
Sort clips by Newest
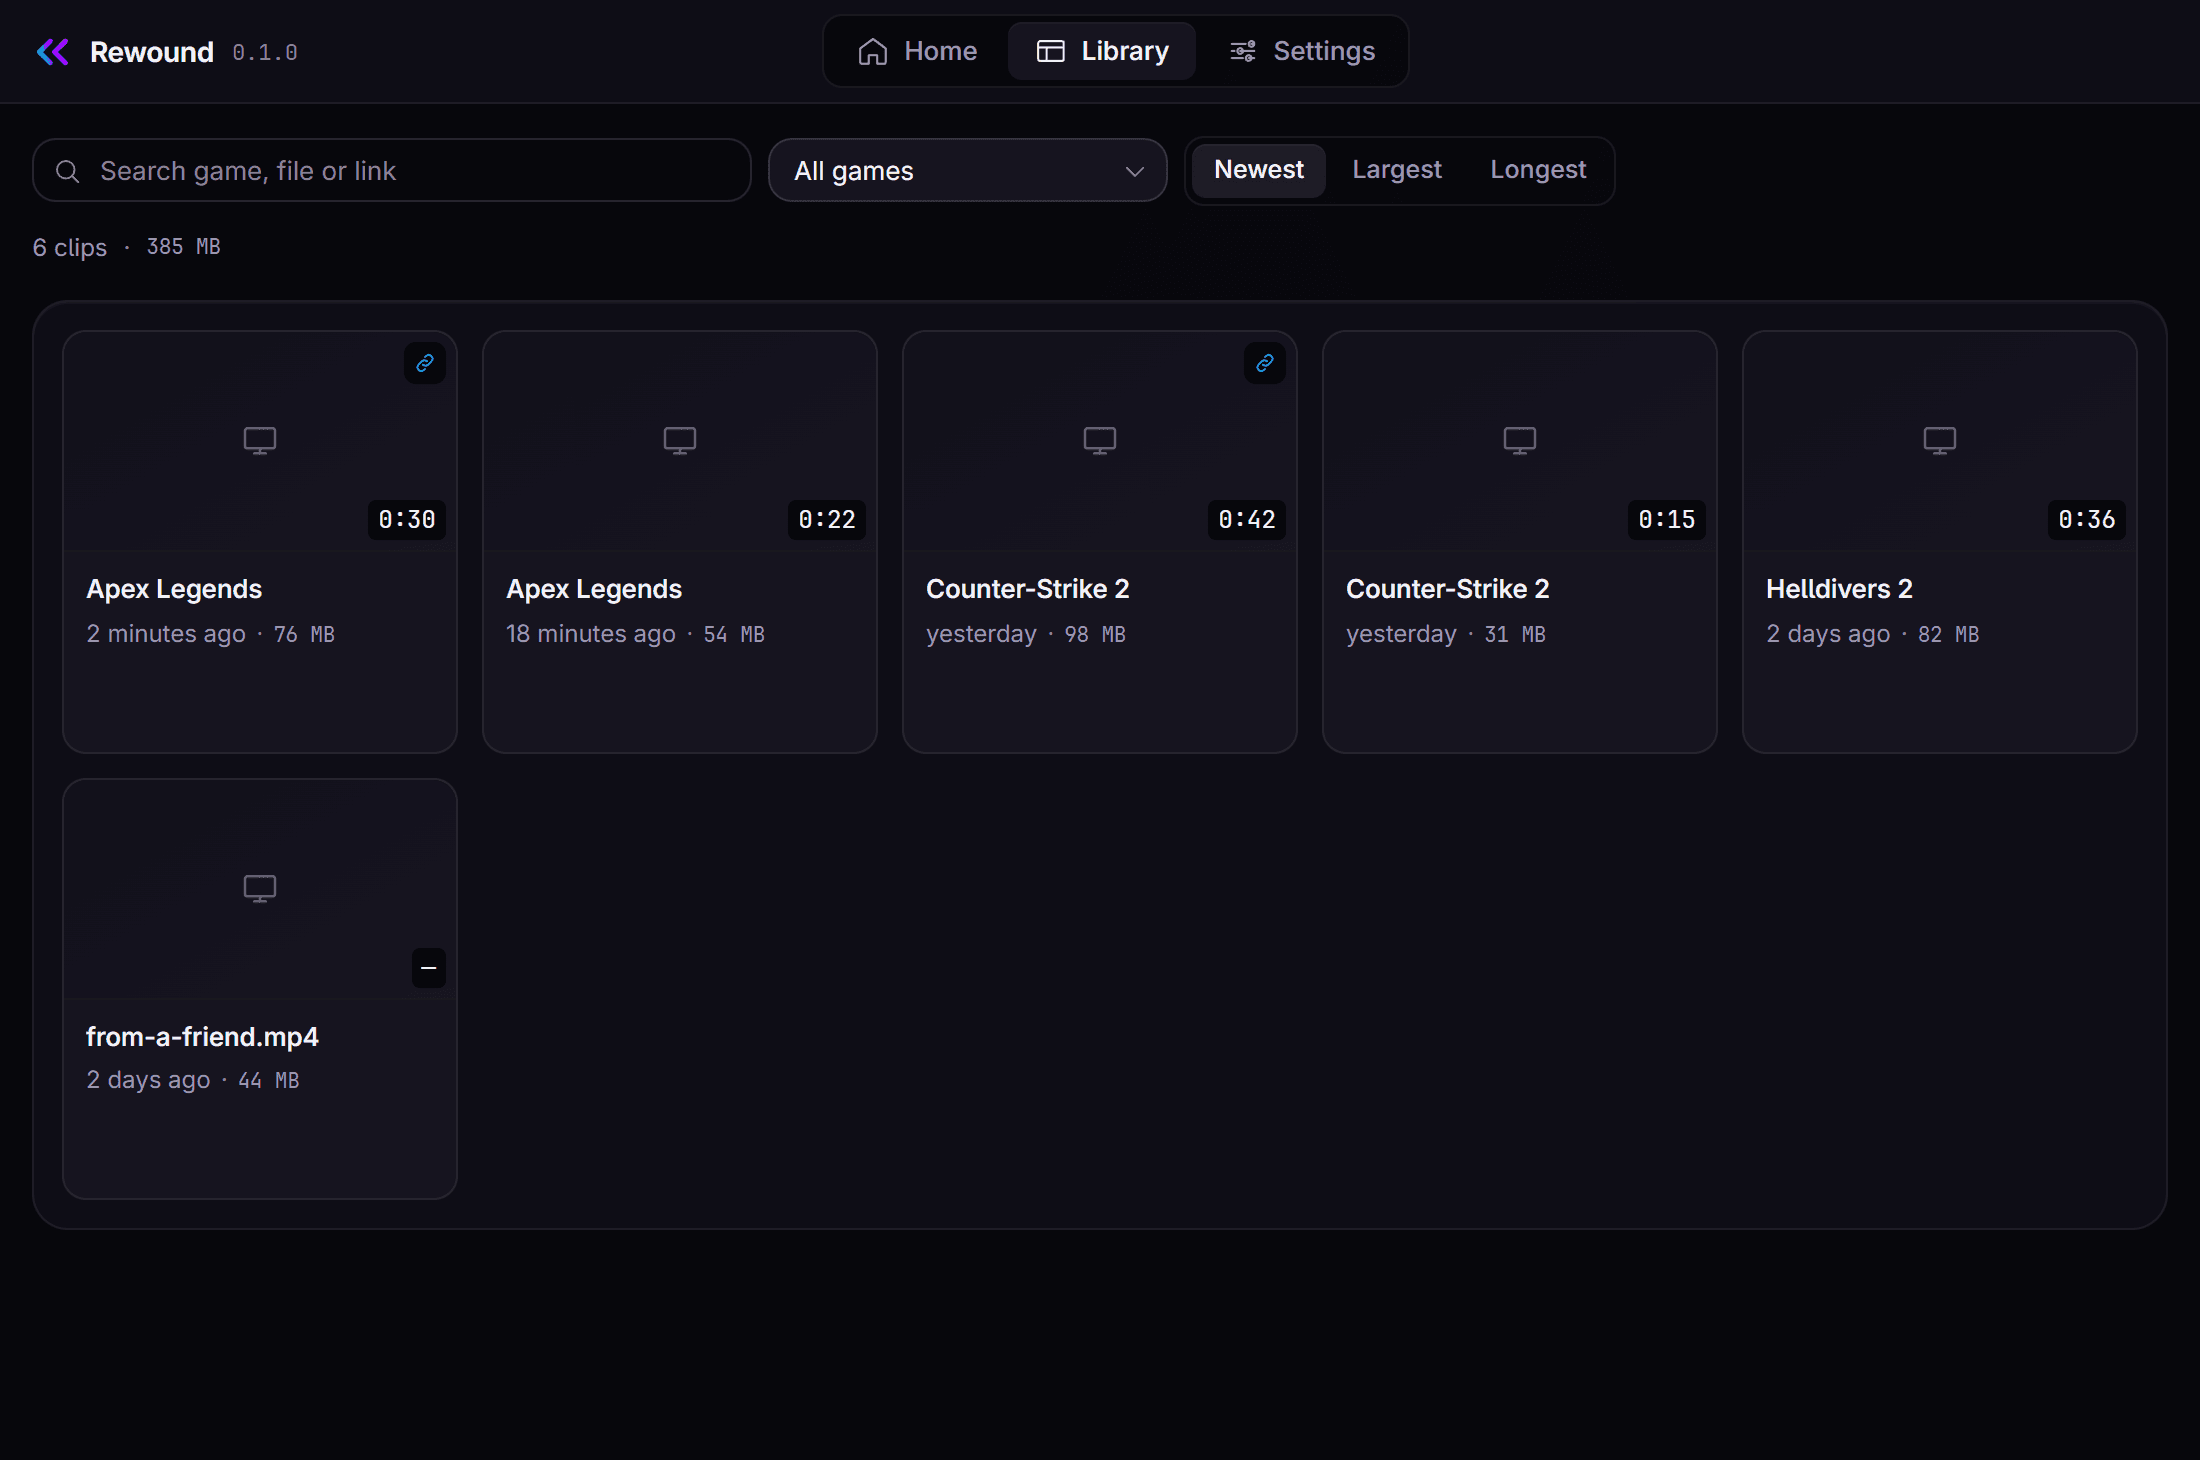point(1259,170)
